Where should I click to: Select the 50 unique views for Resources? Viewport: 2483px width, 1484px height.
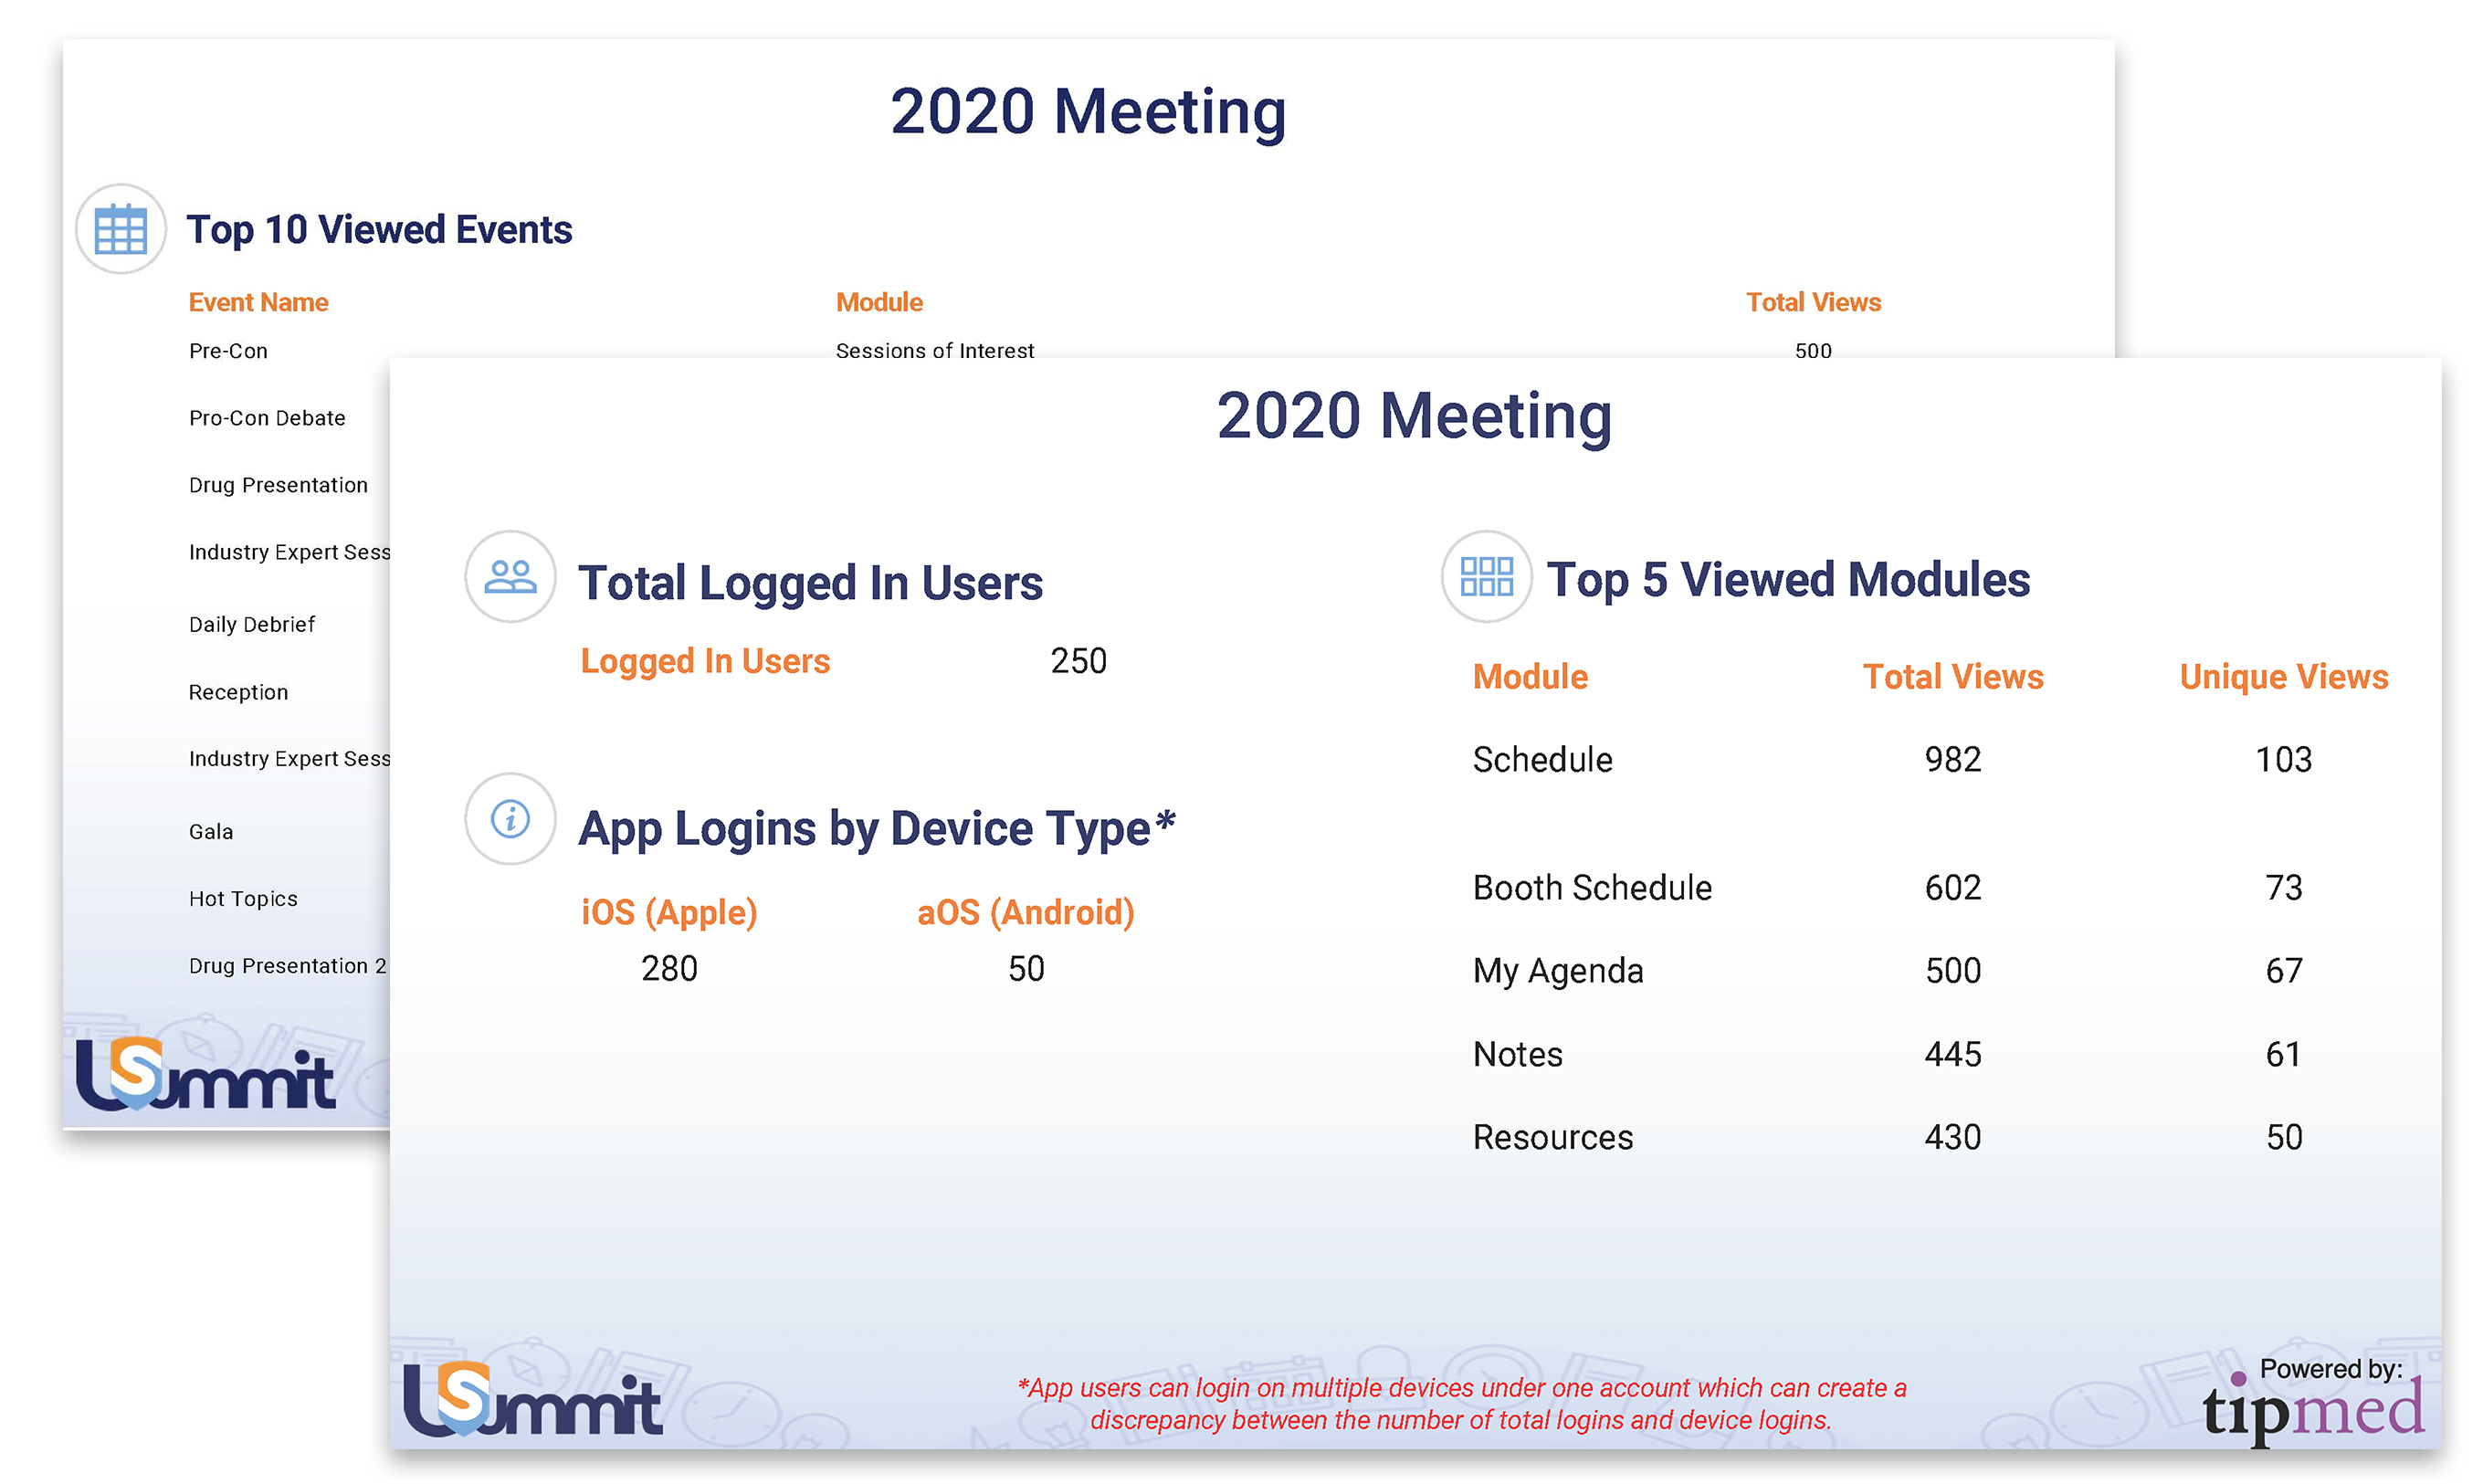point(2283,1138)
